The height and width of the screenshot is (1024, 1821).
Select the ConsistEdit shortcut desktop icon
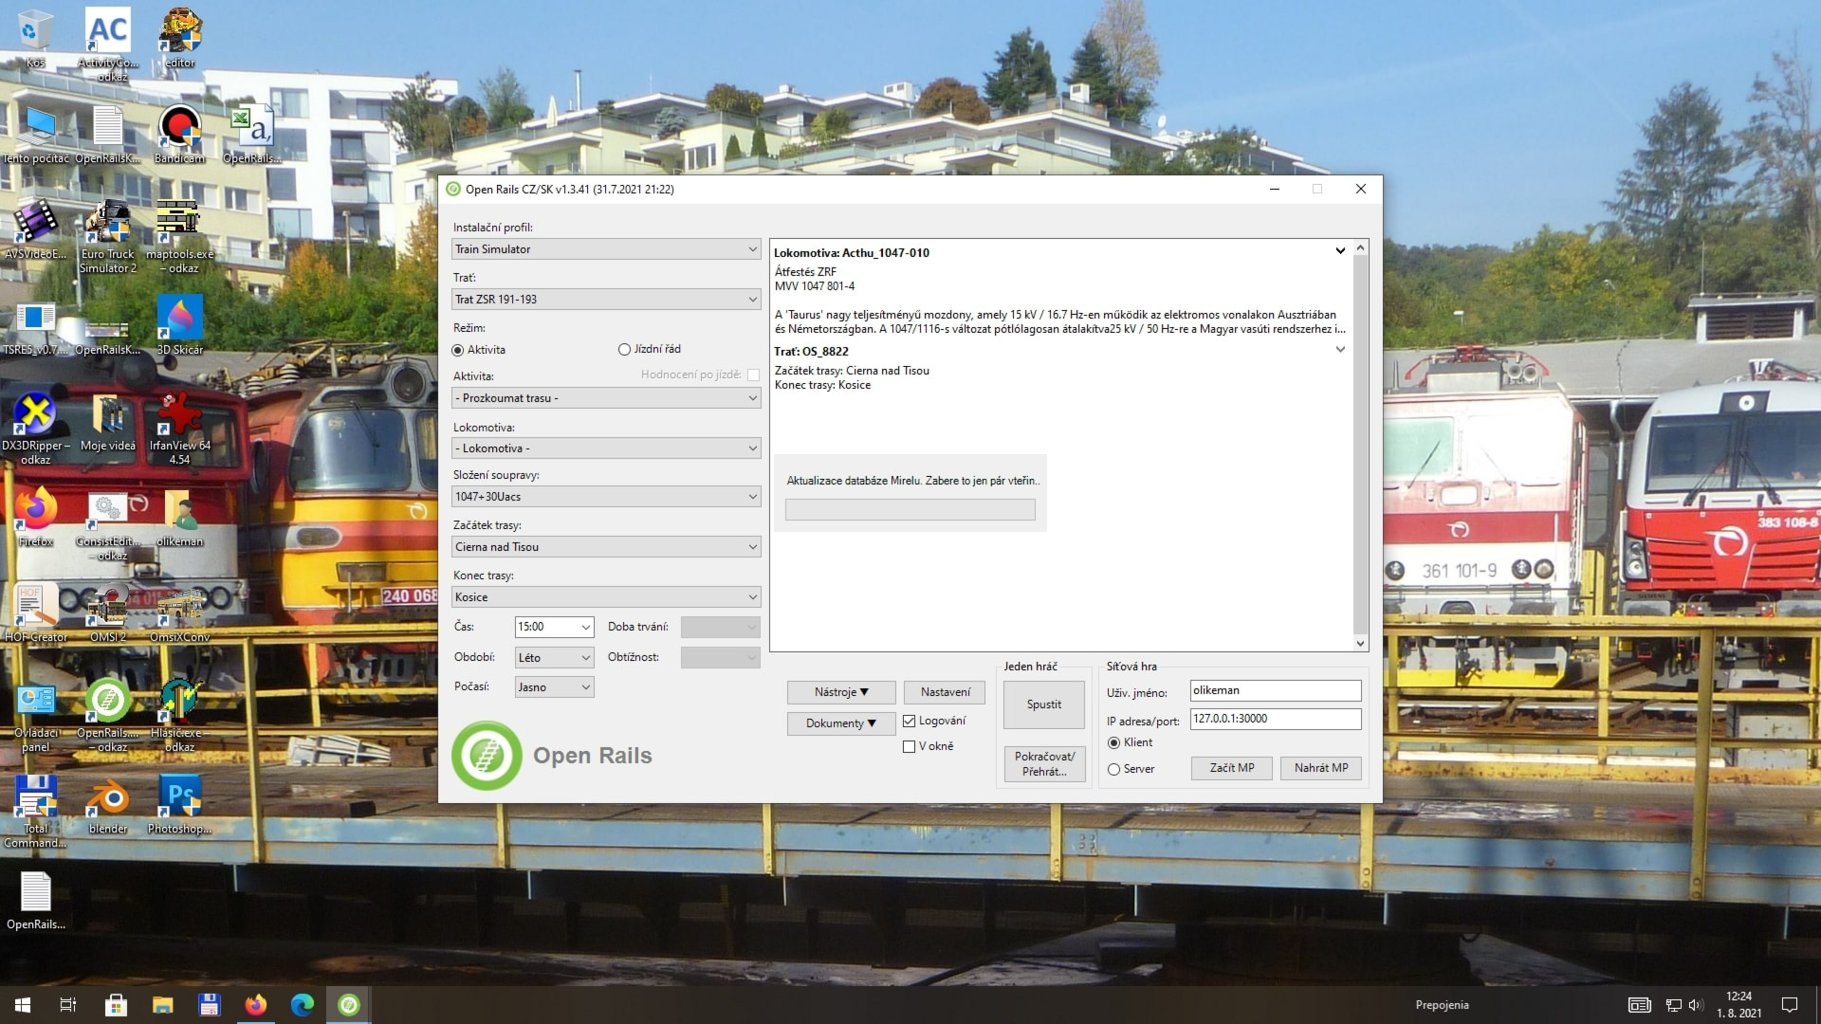click(x=108, y=524)
